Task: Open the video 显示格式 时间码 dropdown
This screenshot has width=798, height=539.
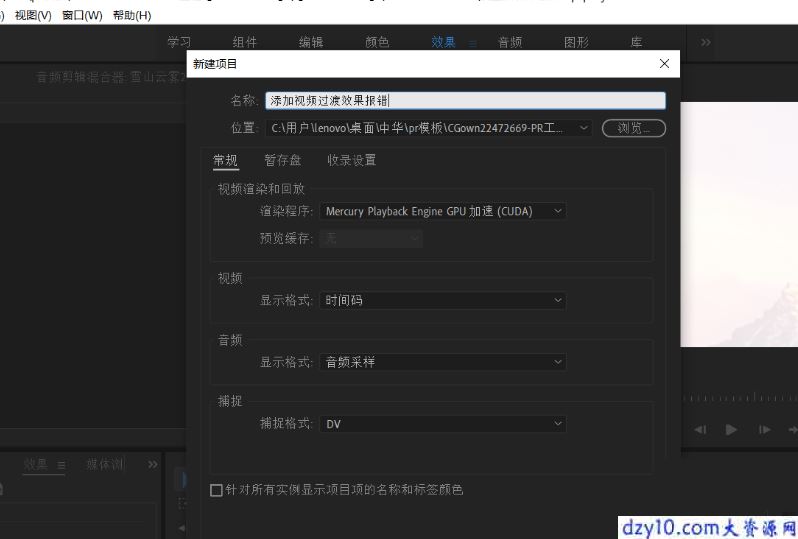Action: click(x=443, y=300)
